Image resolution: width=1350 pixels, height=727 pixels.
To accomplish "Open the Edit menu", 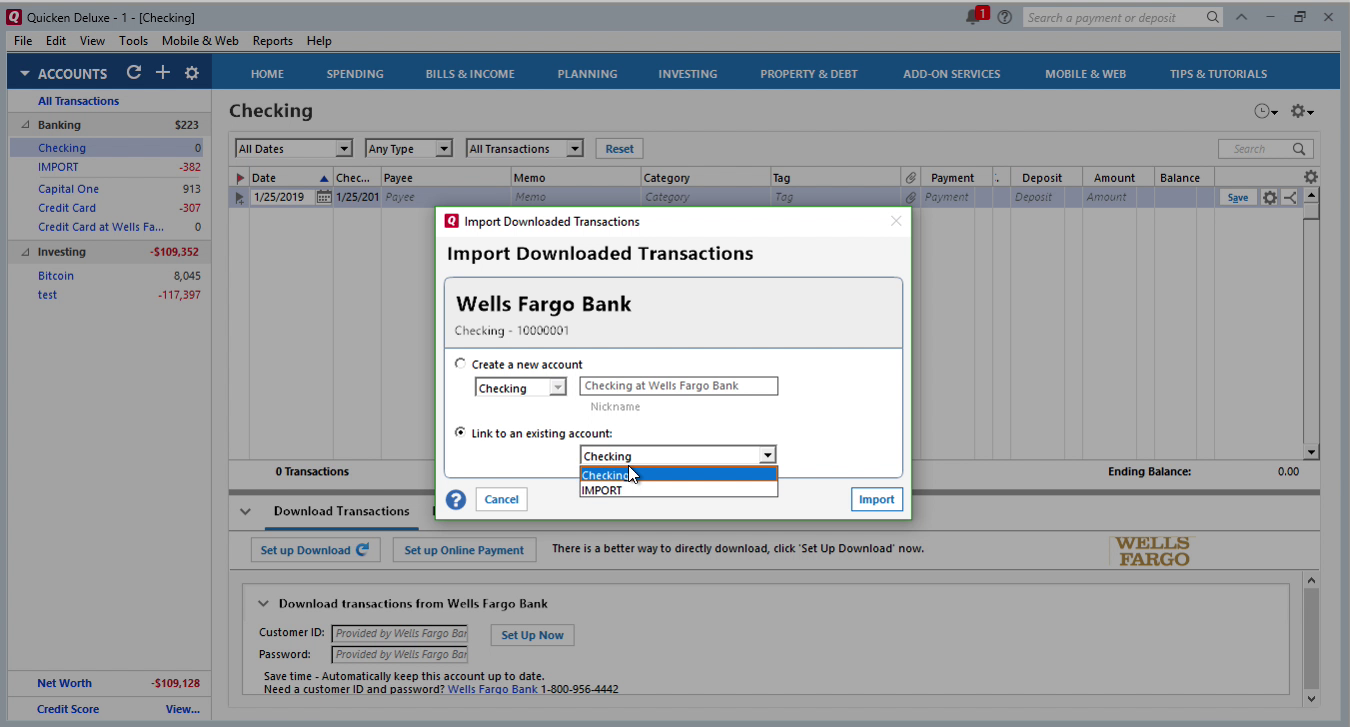I will [56, 41].
